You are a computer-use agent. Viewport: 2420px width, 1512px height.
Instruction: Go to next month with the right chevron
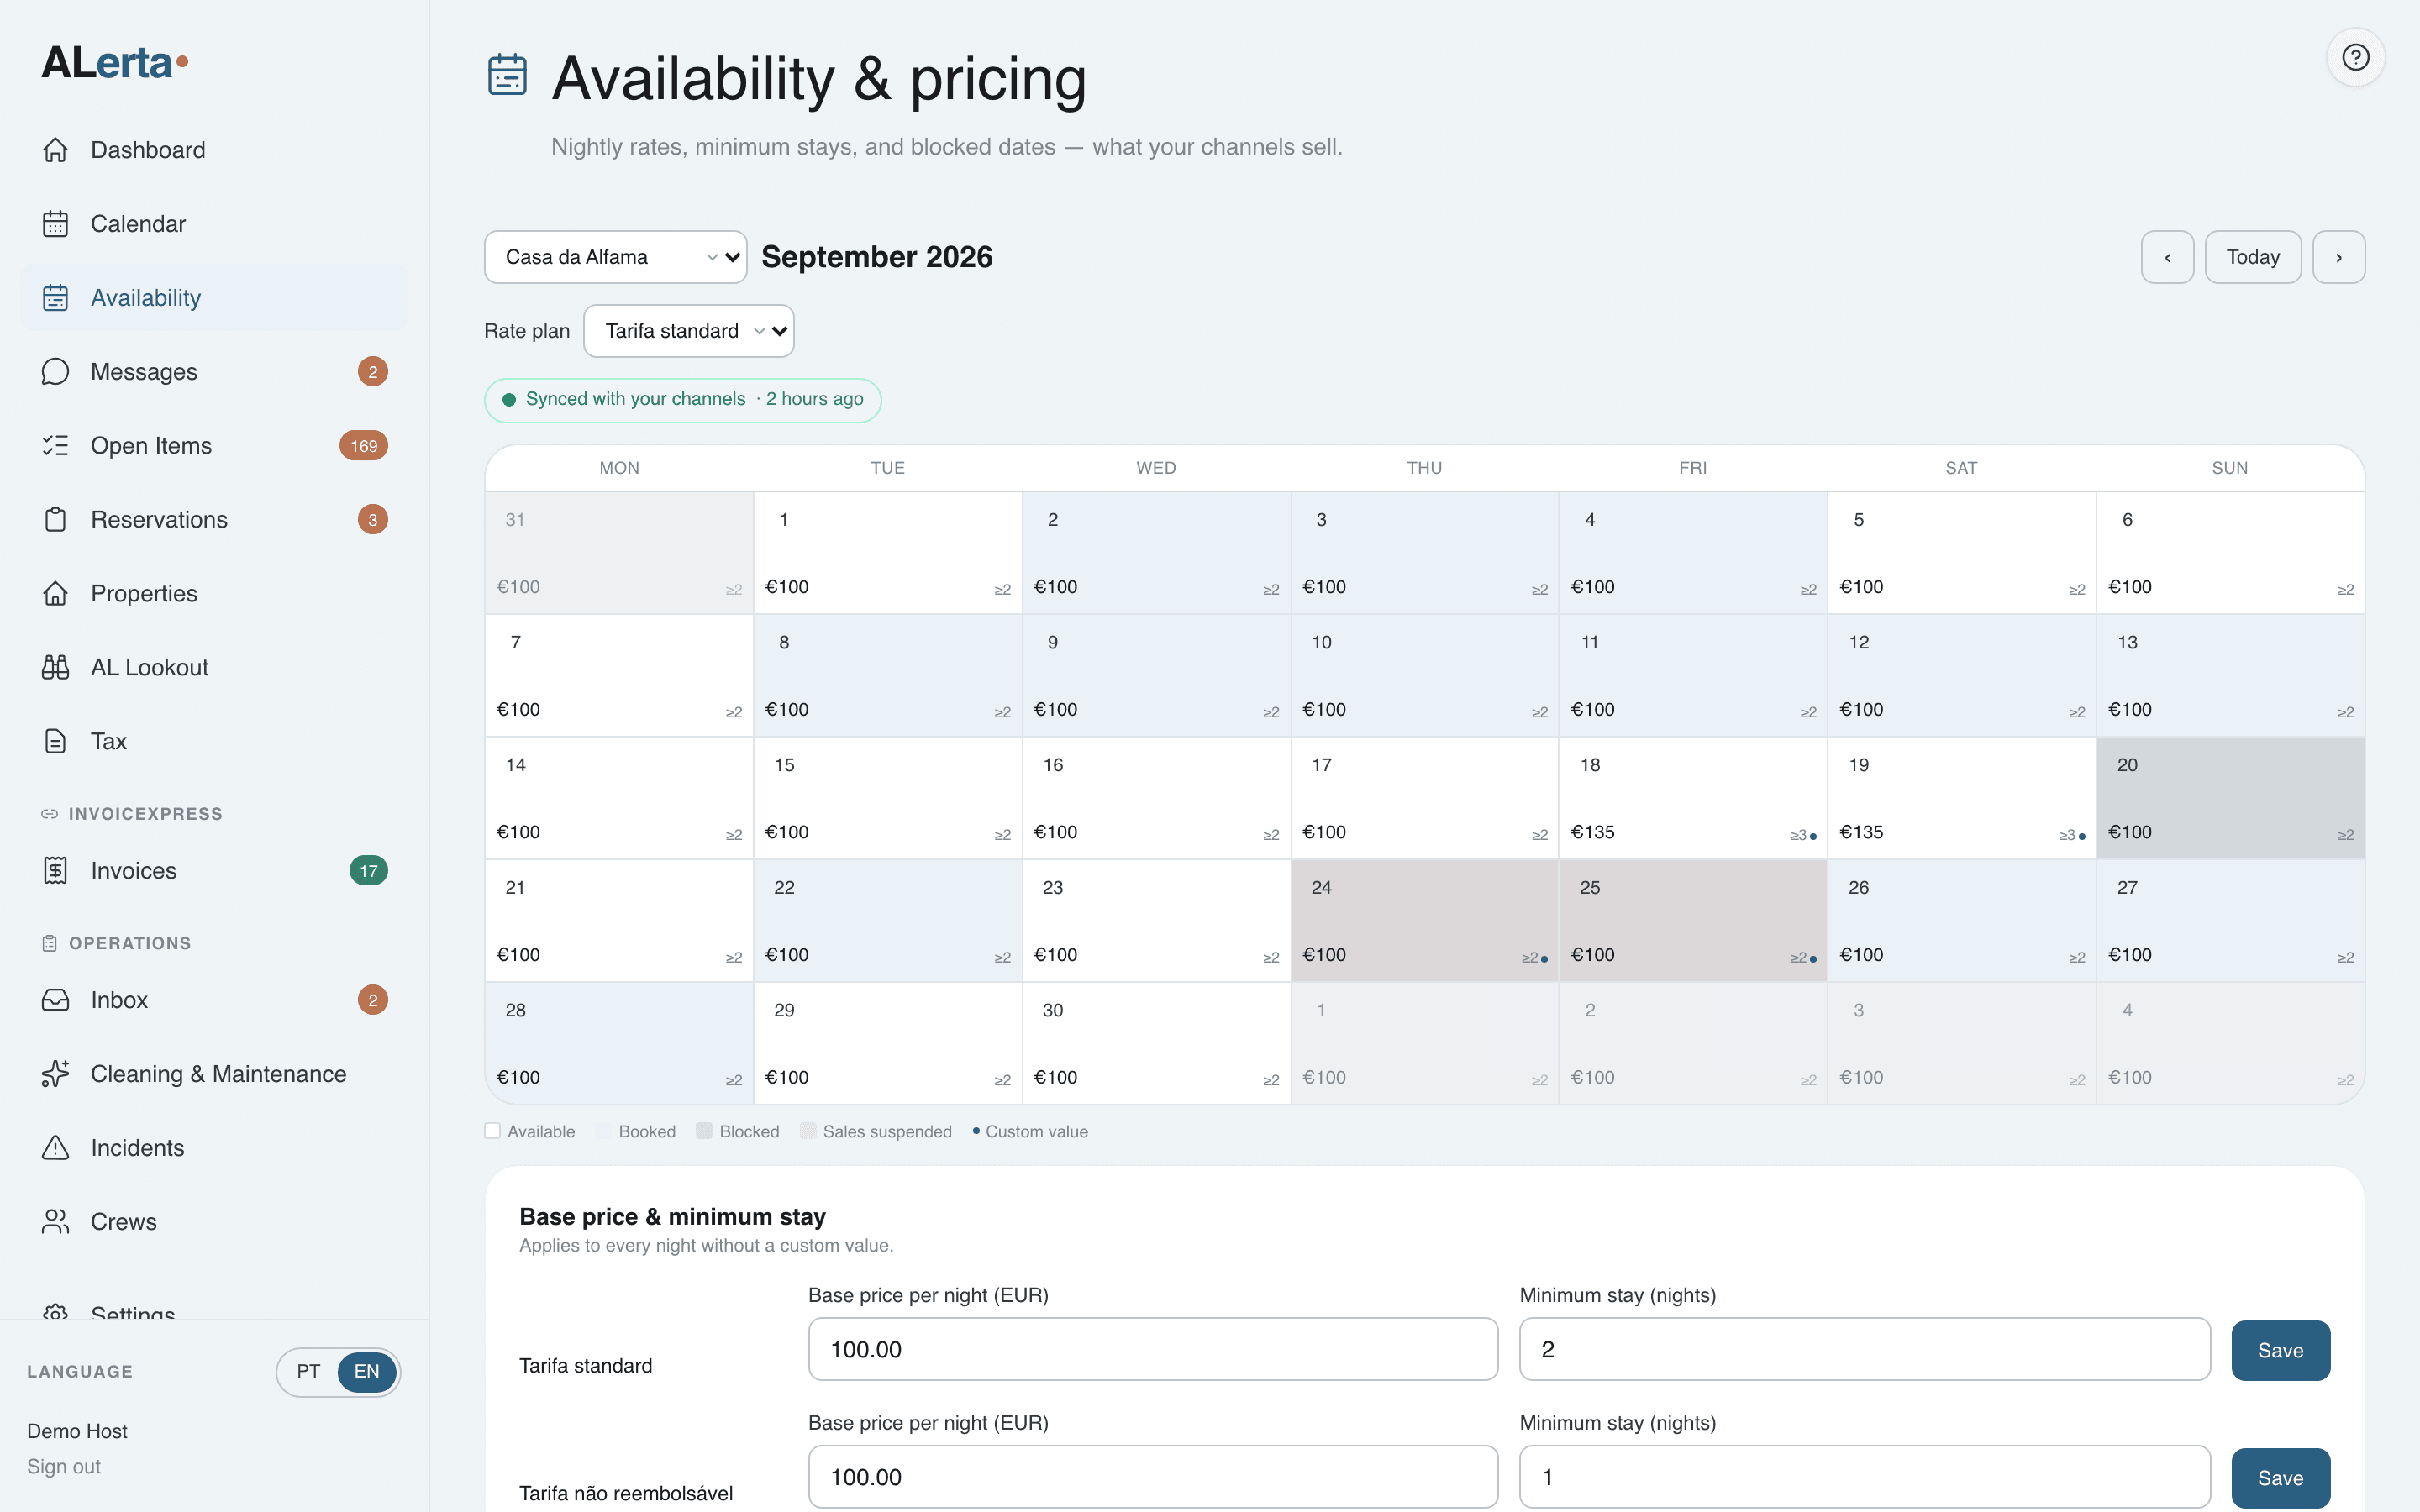click(2338, 257)
